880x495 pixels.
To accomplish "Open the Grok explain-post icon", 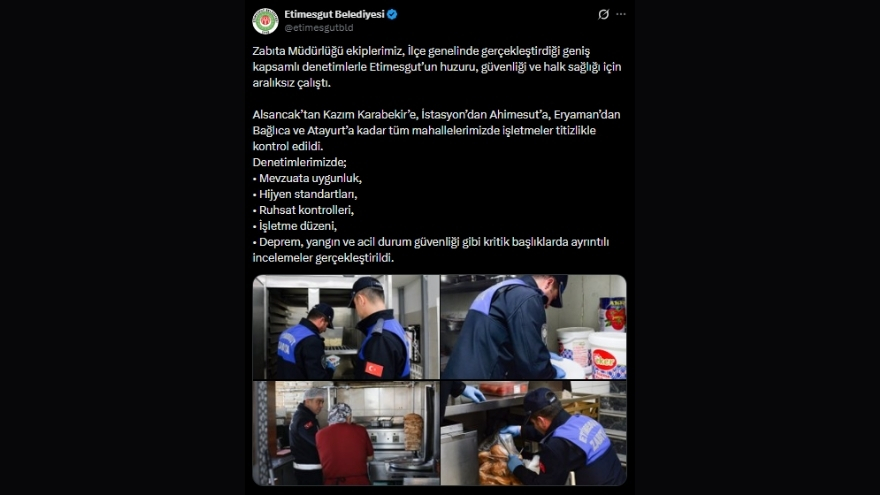I will pyautogui.click(x=603, y=15).
